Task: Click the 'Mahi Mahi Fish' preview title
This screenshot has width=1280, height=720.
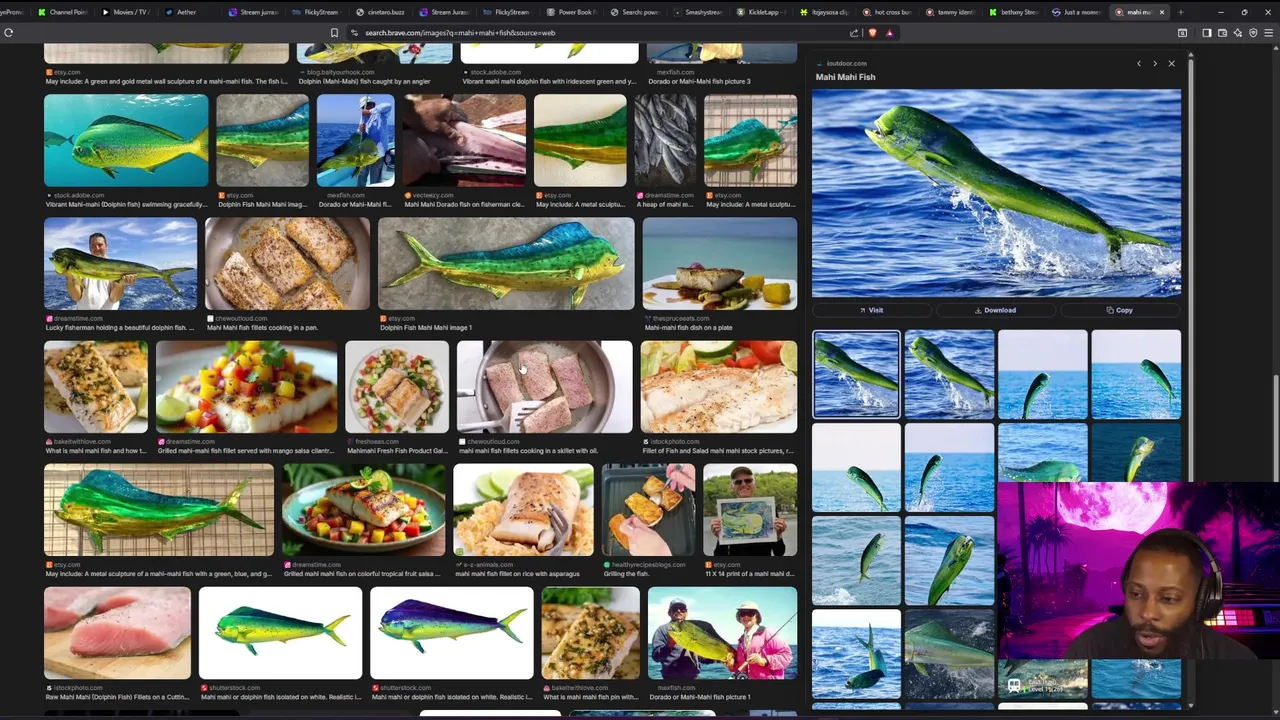Action: (845, 77)
